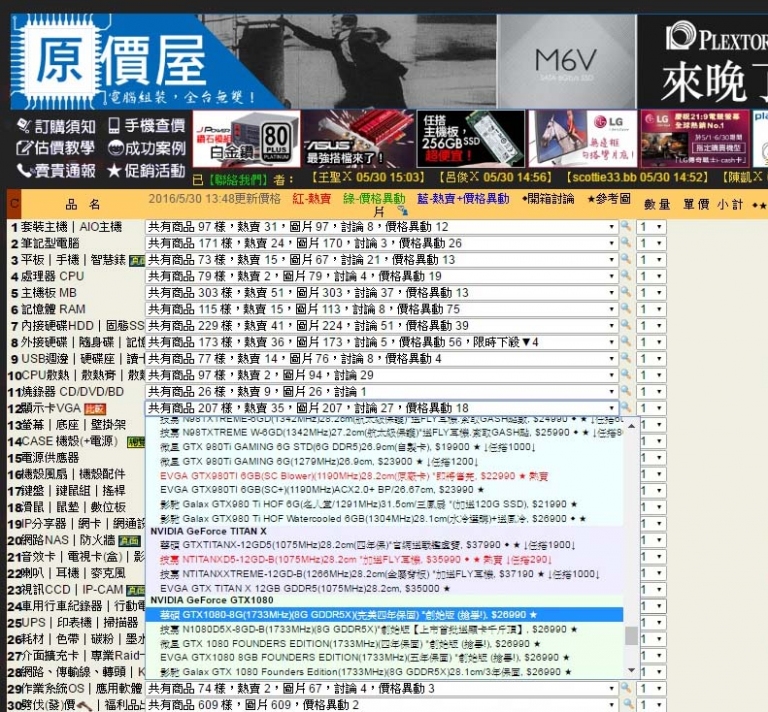Click magnifier icon for 套裝主機 row

click(x=625, y=226)
